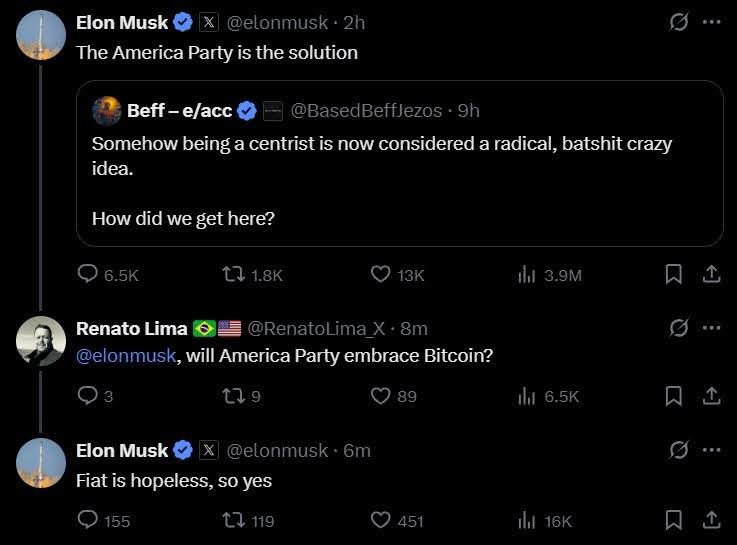This screenshot has width=737, height=545.
Task: Like the post with 13K likes
Action: click(380, 274)
